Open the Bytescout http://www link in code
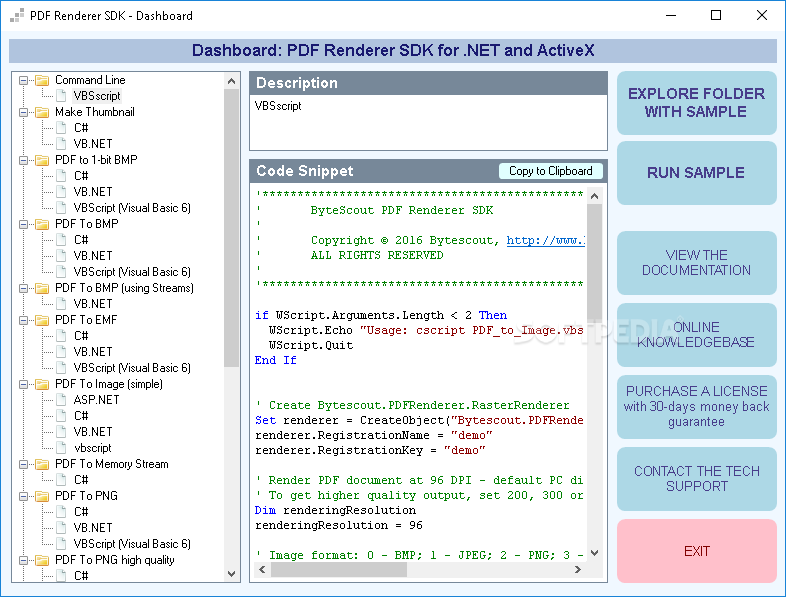The image size is (786, 597). (x=545, y=241)
